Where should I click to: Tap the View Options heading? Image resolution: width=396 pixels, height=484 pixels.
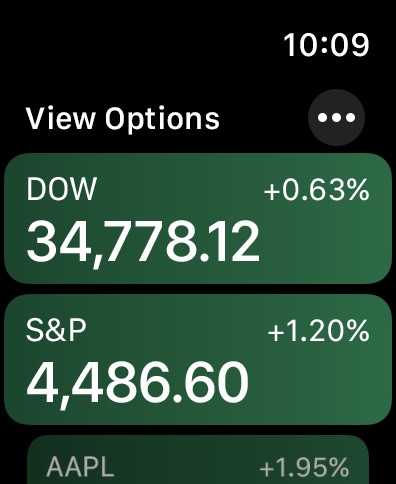123,118
